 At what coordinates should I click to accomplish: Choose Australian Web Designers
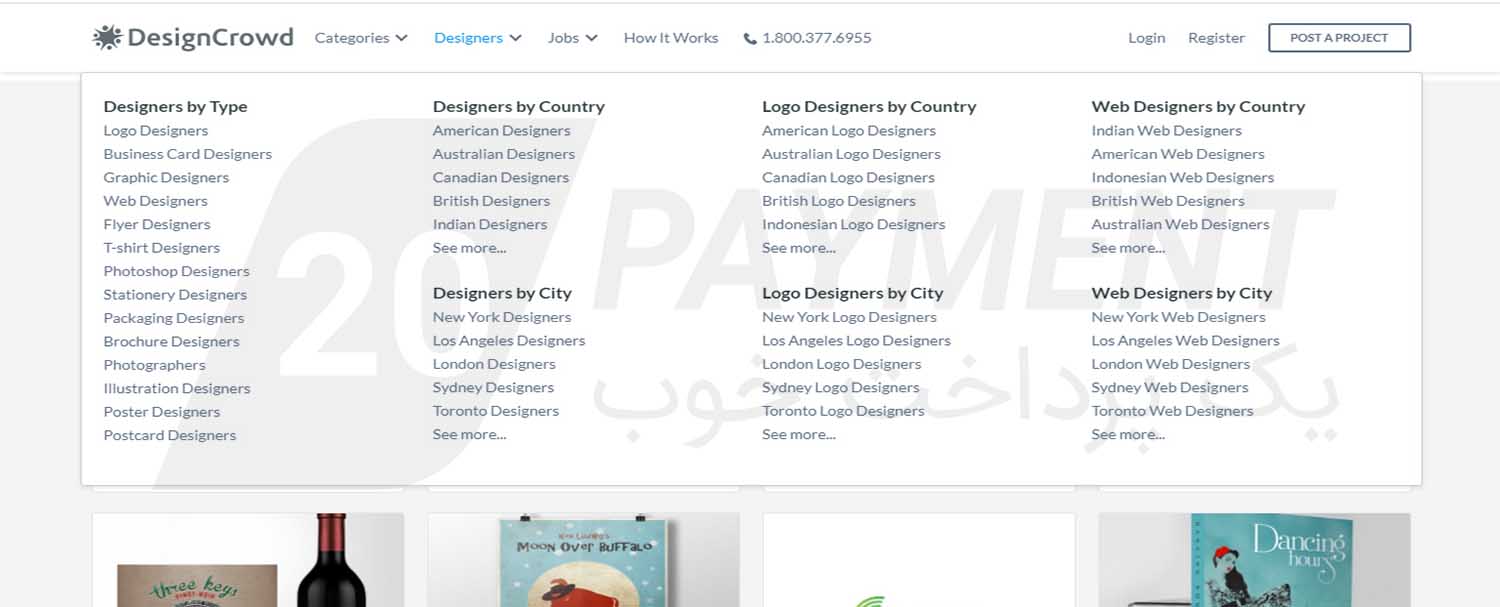tap(1180, 225)
